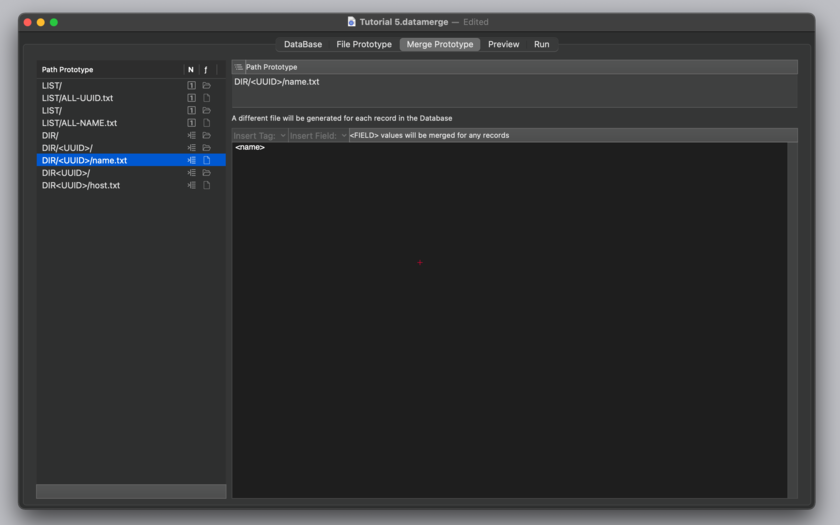
Task: Select the Merge Prototype tab
Action: click(x=440, y=44)
